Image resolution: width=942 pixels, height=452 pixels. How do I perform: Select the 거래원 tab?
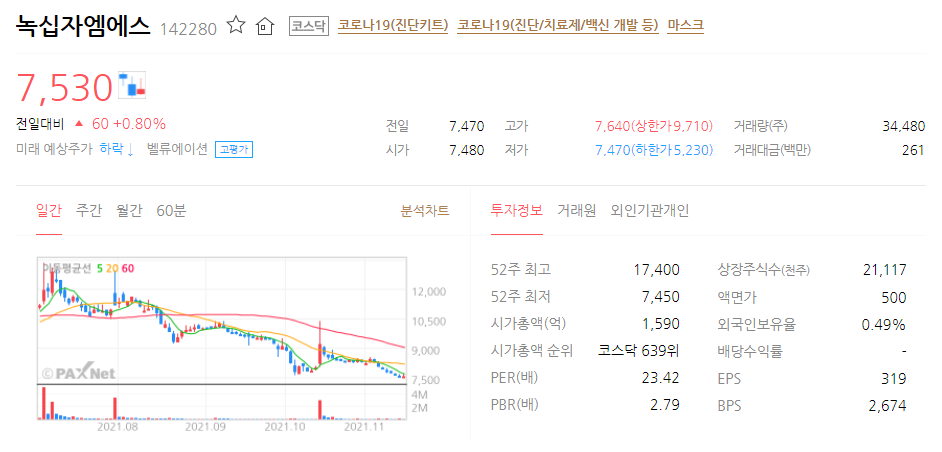click(x=577, y=210)
